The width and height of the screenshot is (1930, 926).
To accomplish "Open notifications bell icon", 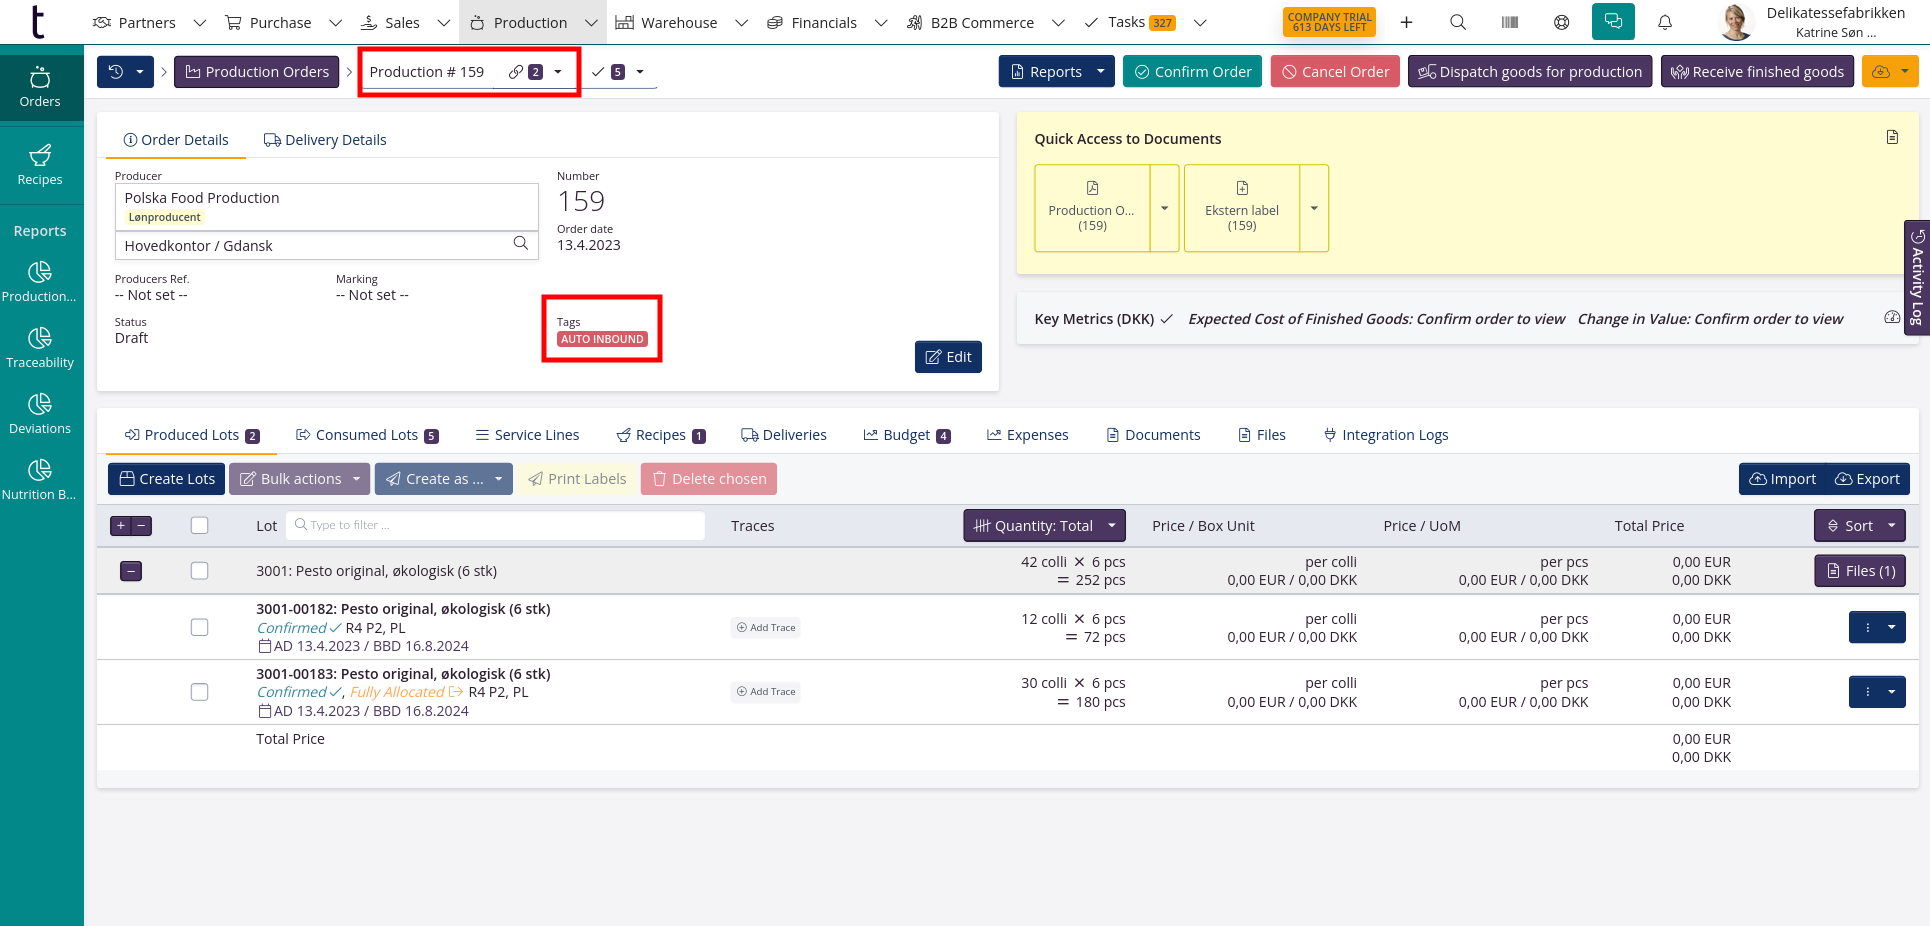I will tap(1665, 22).
